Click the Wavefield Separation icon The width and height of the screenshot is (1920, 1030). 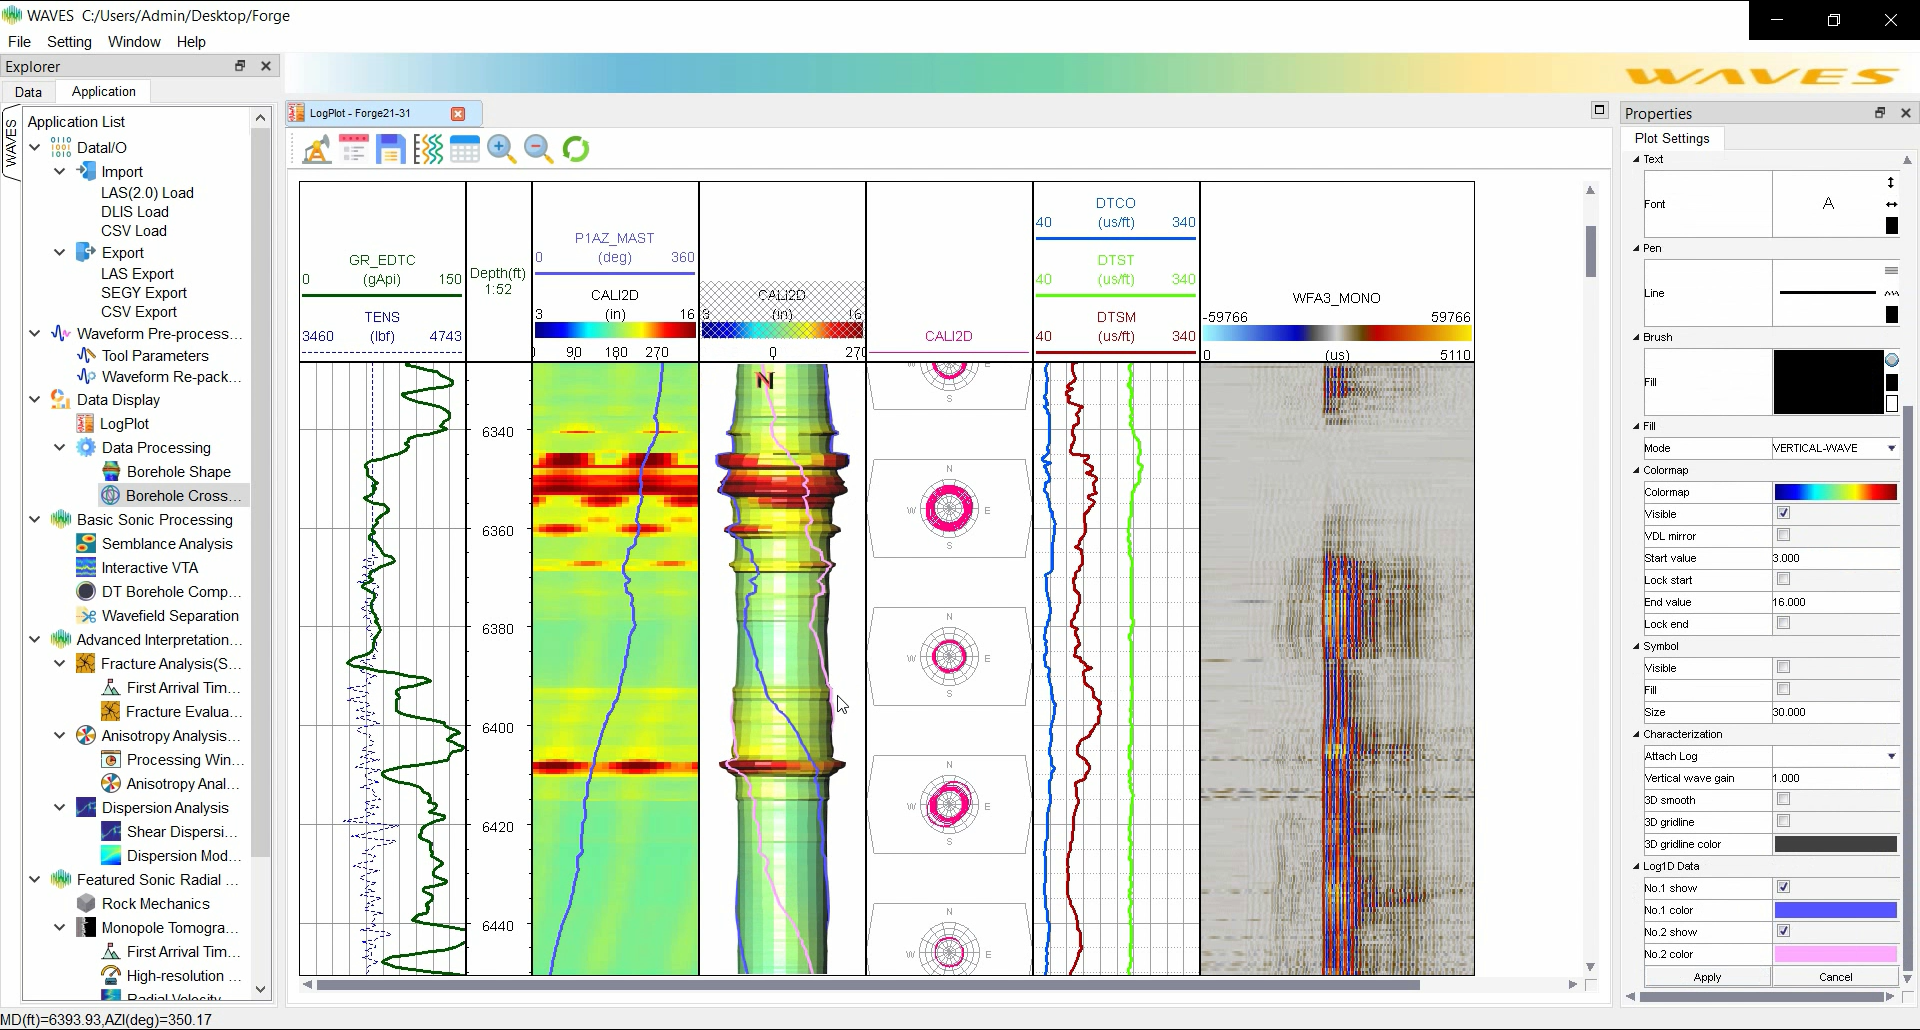[86, 615]
